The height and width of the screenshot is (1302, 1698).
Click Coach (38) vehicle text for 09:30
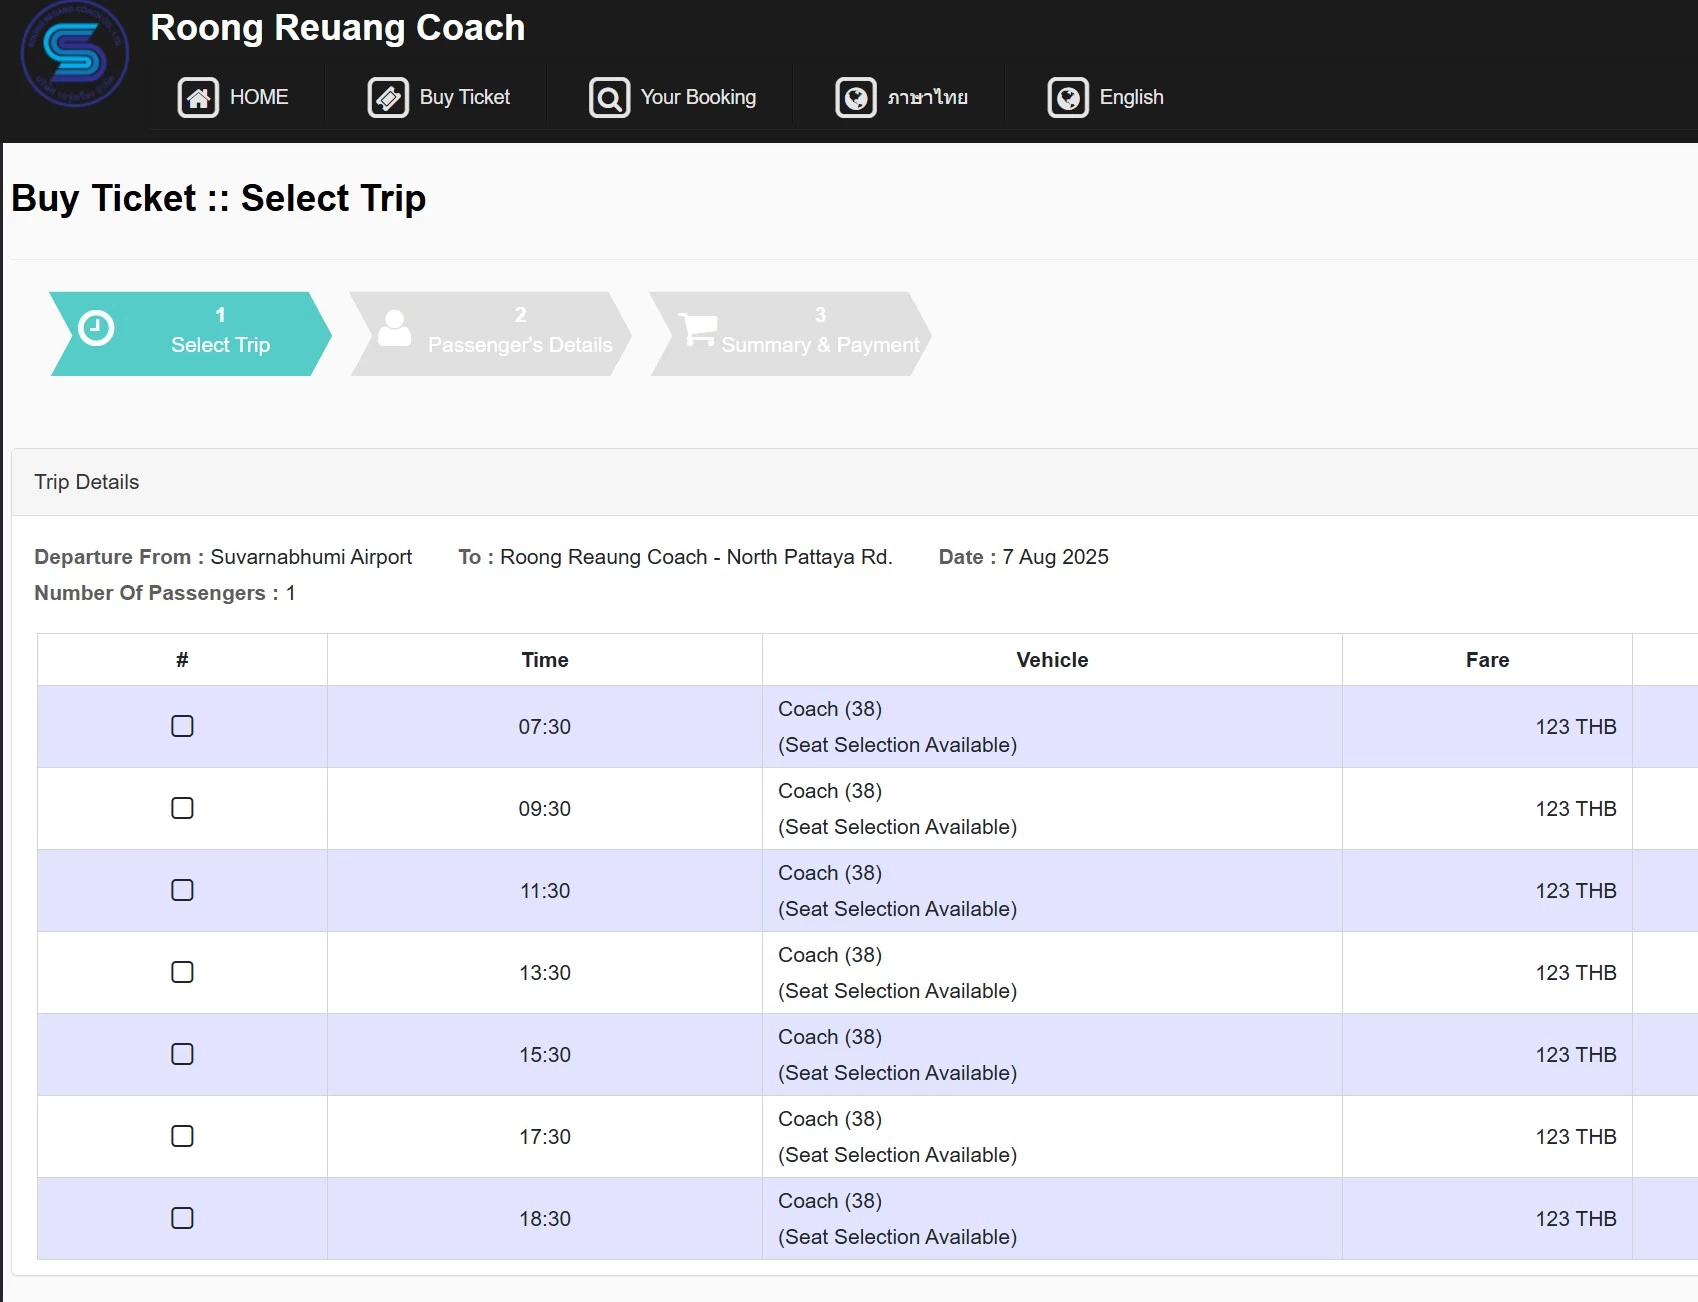point(830,791)
